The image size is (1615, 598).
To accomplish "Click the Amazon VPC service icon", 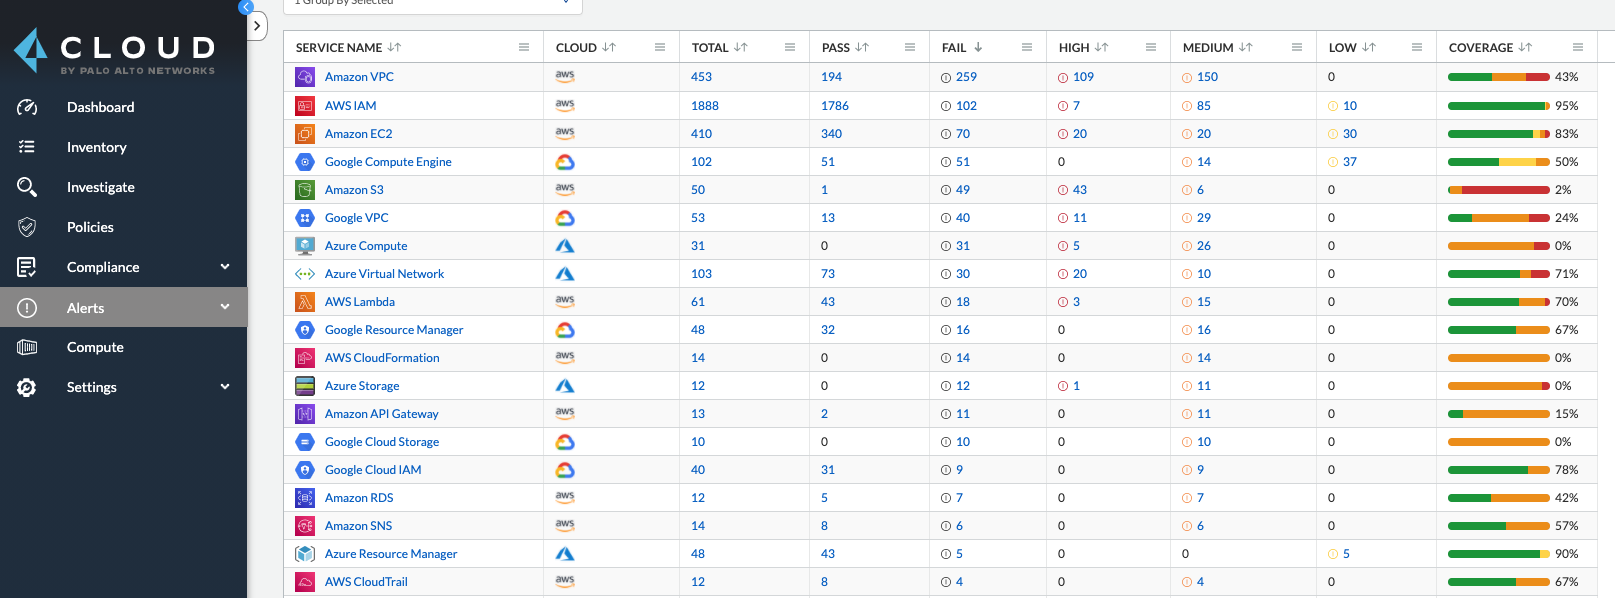I will 305,77.
